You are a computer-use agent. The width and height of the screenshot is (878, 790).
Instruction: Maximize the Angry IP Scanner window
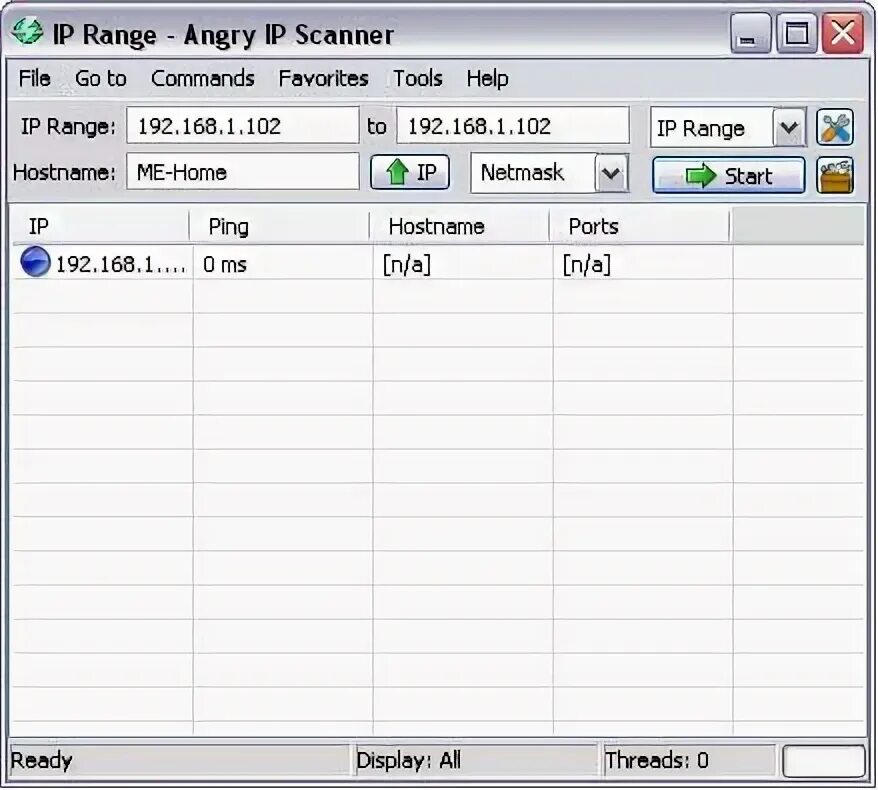[x=796, y=34]
